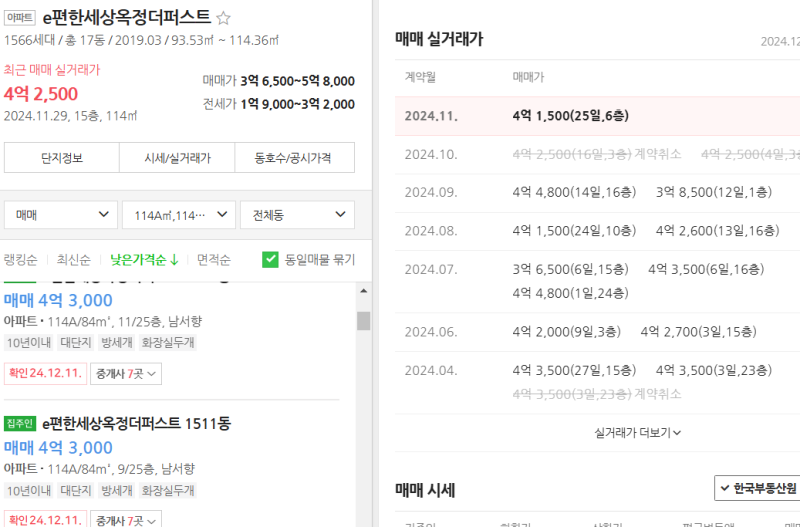Open 11/25층 listing priced 매매 4억 3,000
Viewport: 800px width, 527px height.
pos(58,300)
